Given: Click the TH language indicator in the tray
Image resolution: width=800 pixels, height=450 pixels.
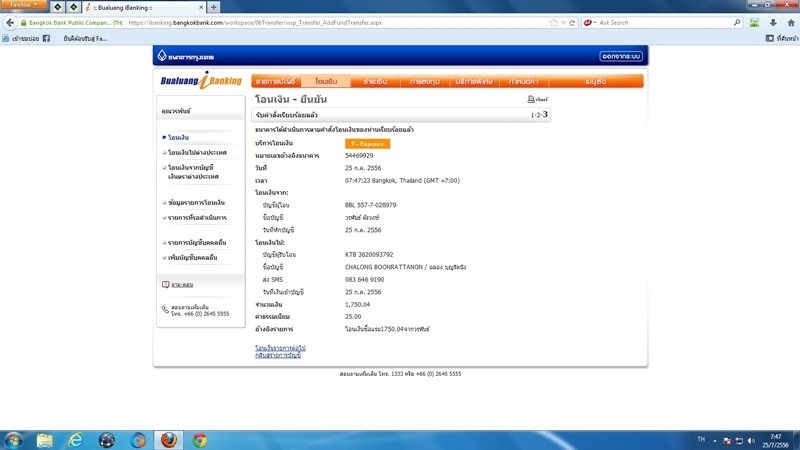Looking at the screenshot, I should click(701, 439).
